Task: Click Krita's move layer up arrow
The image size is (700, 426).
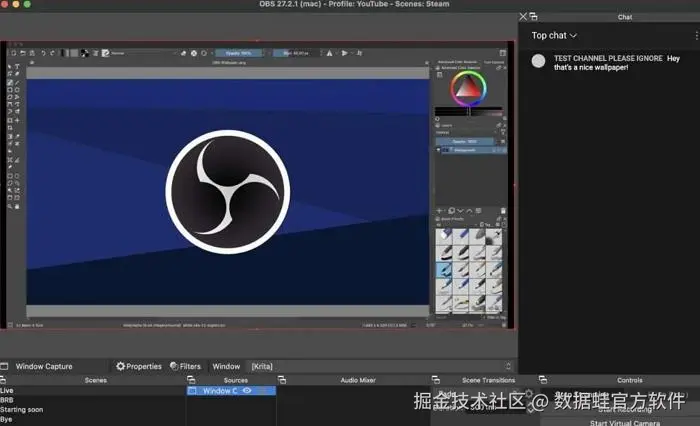Action: [x=469, y=211]
